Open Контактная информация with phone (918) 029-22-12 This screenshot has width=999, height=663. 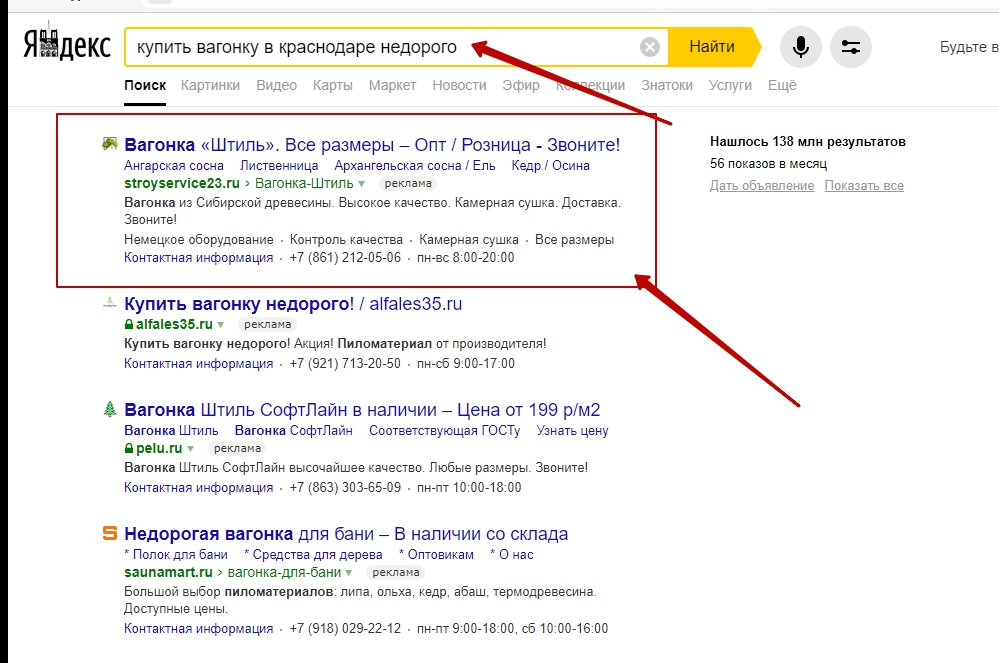pyautogui.click(x=199, y=629)
